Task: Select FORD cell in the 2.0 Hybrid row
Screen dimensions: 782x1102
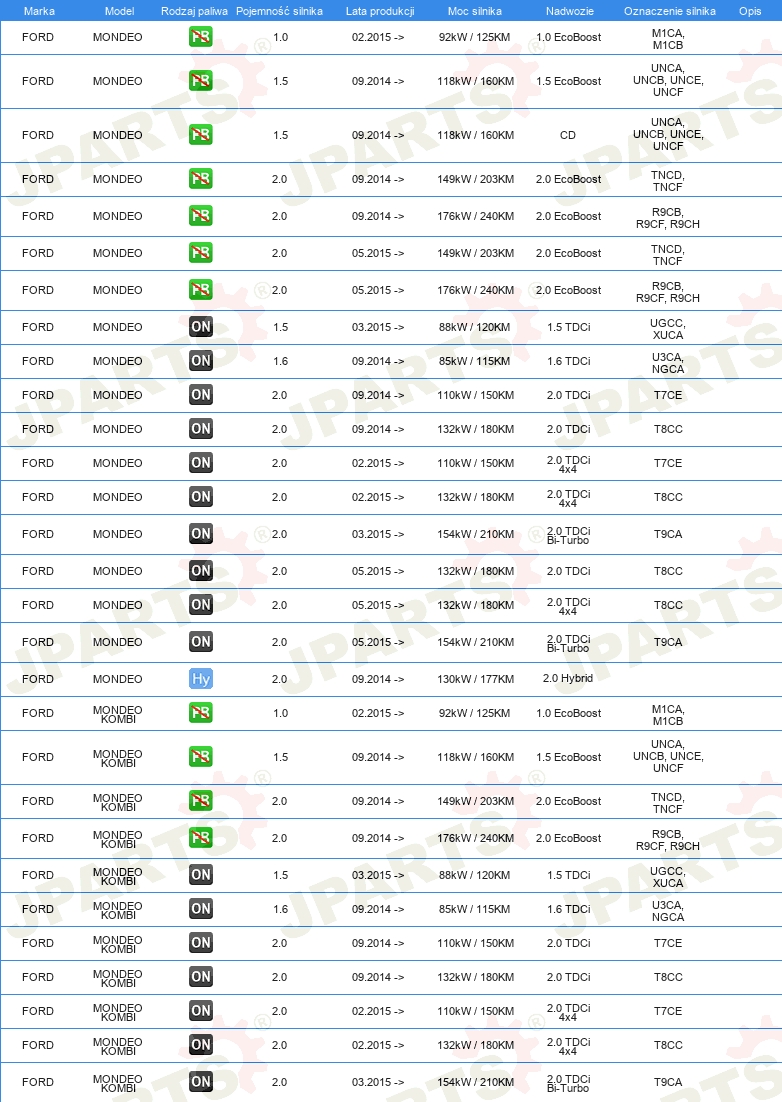Action: pyautogui.click(x=38, y=679)
